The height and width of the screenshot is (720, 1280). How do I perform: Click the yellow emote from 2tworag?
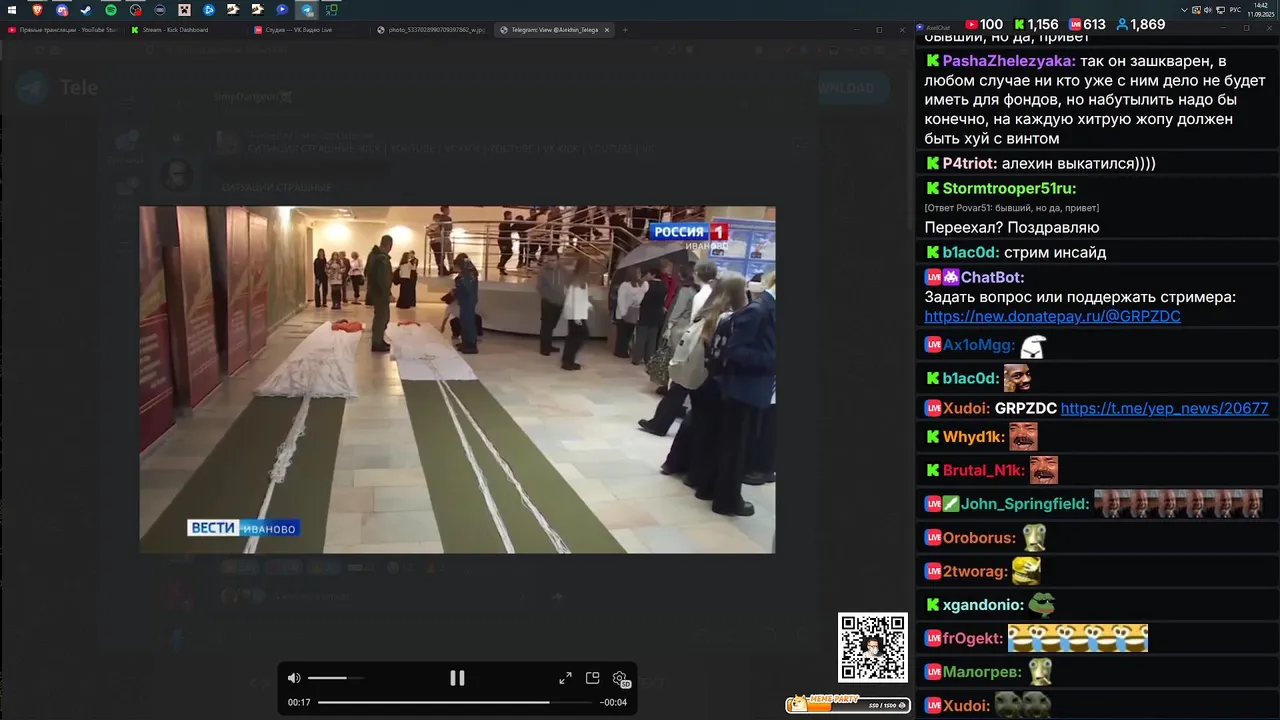[x=1026, y=571]
